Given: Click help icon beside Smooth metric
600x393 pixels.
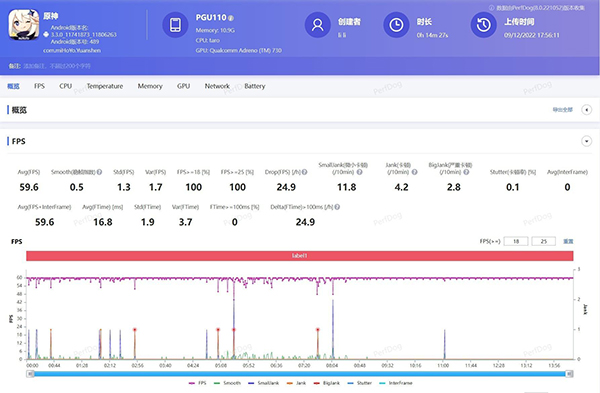Looking at the screenshot, I should click(x=99, y=172).
